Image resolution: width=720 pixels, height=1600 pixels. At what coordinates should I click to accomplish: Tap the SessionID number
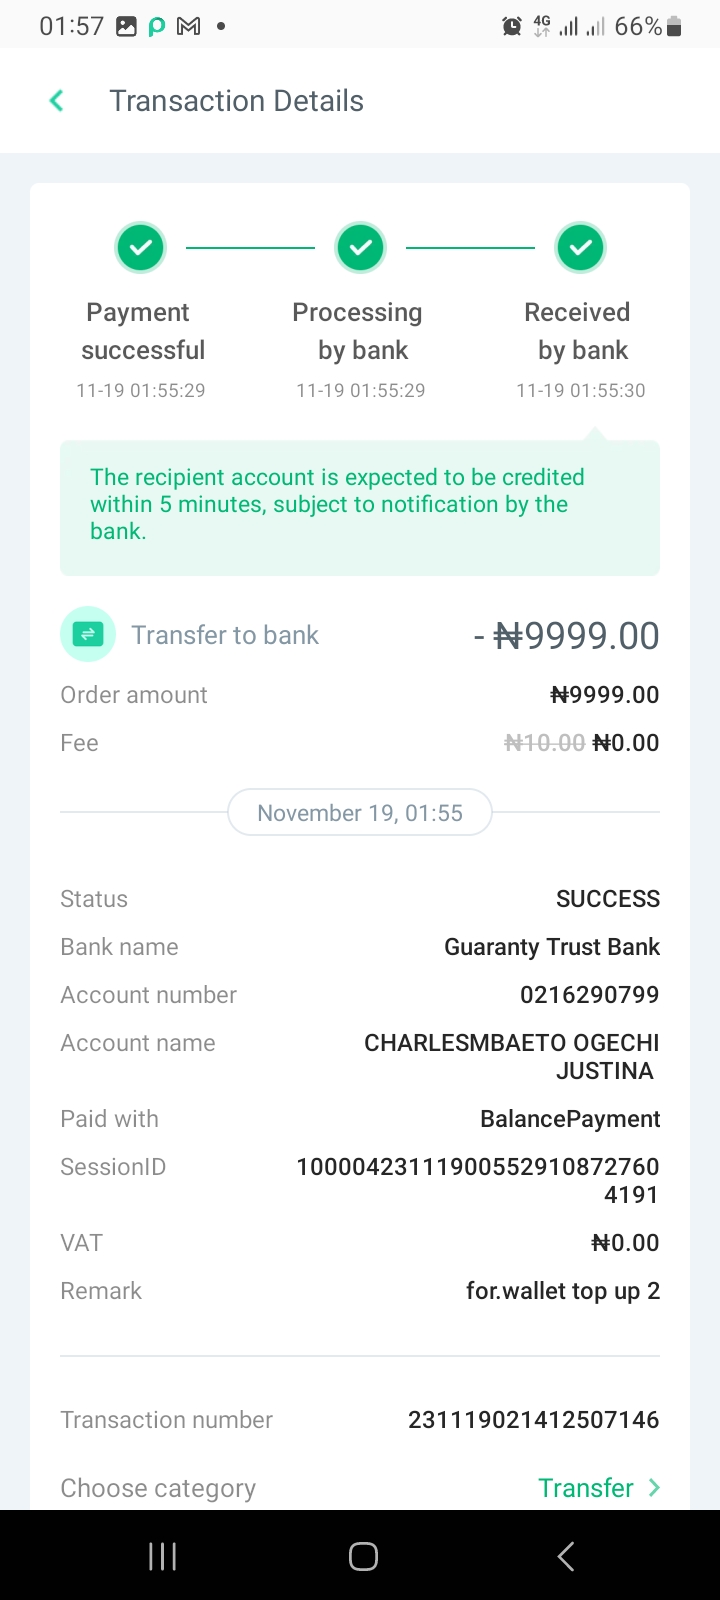point(478,1181)
